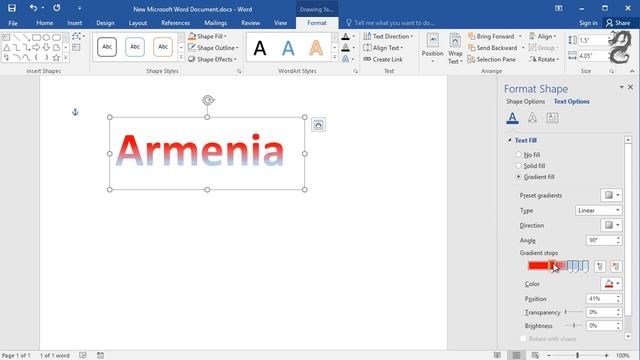Click the anchor icon near text box
This screenshot has width=640, height=360.
point(75,111)
